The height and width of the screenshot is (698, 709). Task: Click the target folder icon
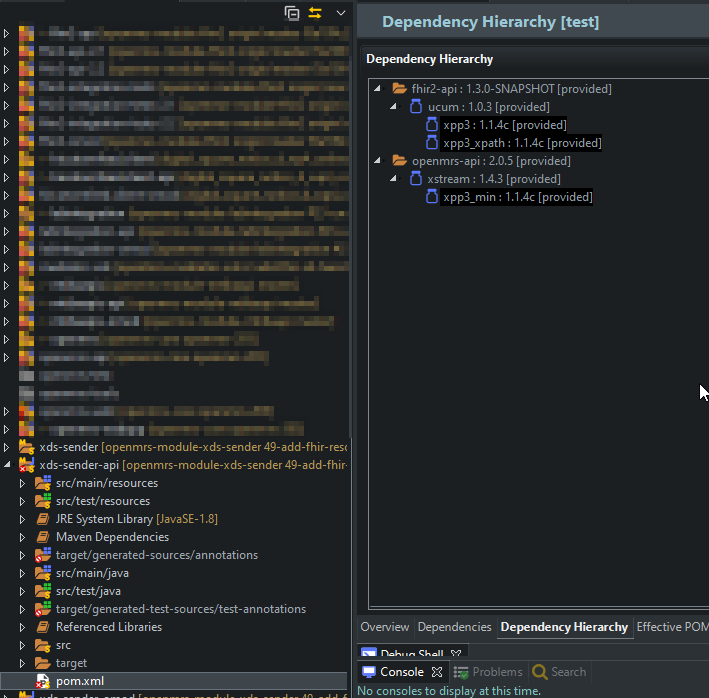(x=43, y=663)
